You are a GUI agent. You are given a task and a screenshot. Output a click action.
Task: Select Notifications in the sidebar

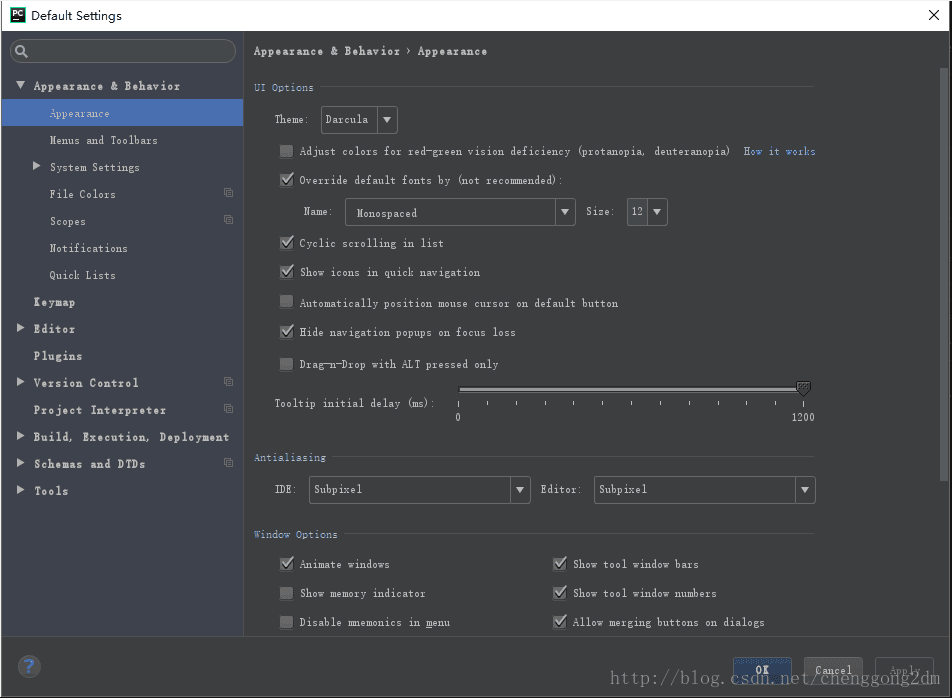coord(87,247)
